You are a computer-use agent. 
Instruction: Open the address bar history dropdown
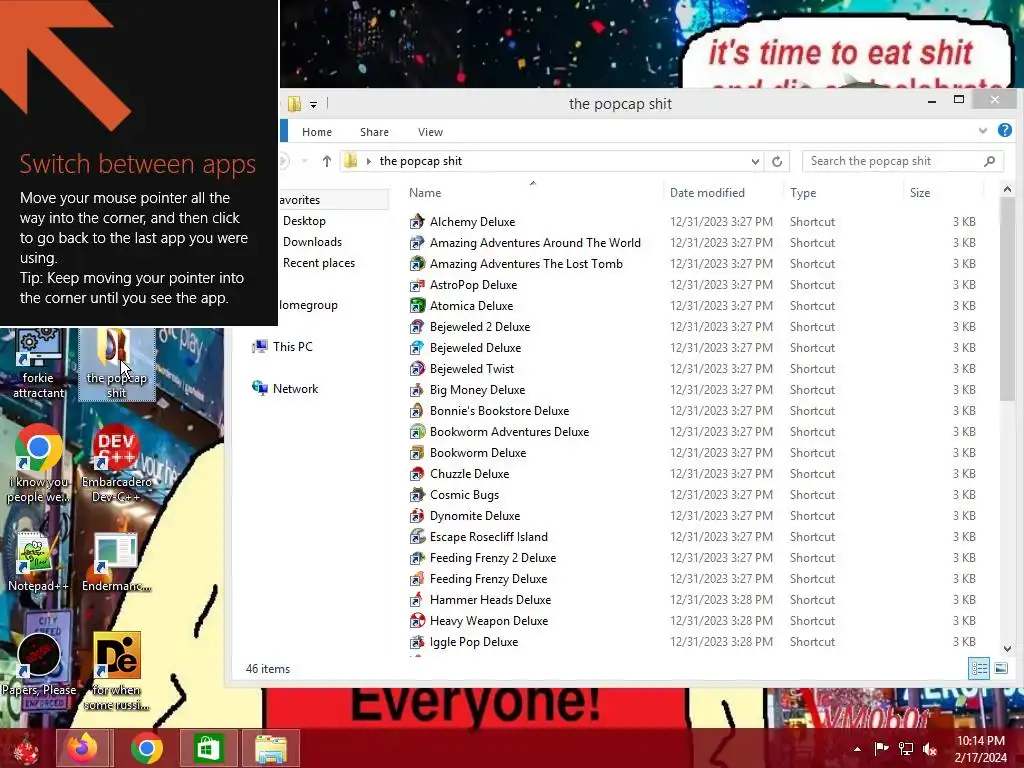(755, 161)
